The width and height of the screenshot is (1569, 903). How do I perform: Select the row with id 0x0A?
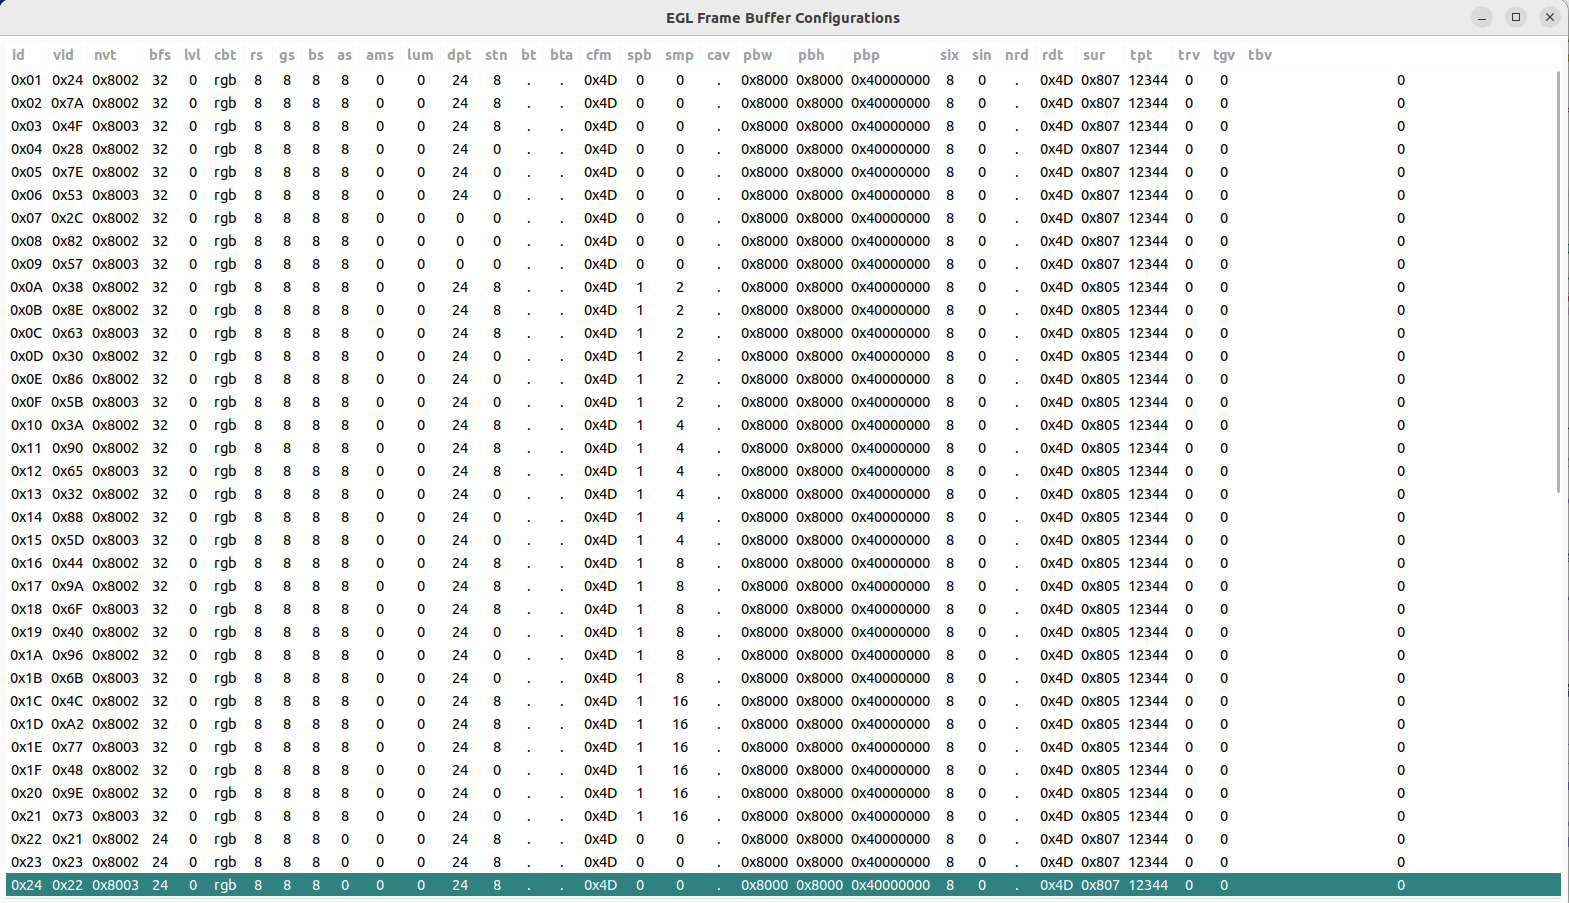click(x=783, y=287)
